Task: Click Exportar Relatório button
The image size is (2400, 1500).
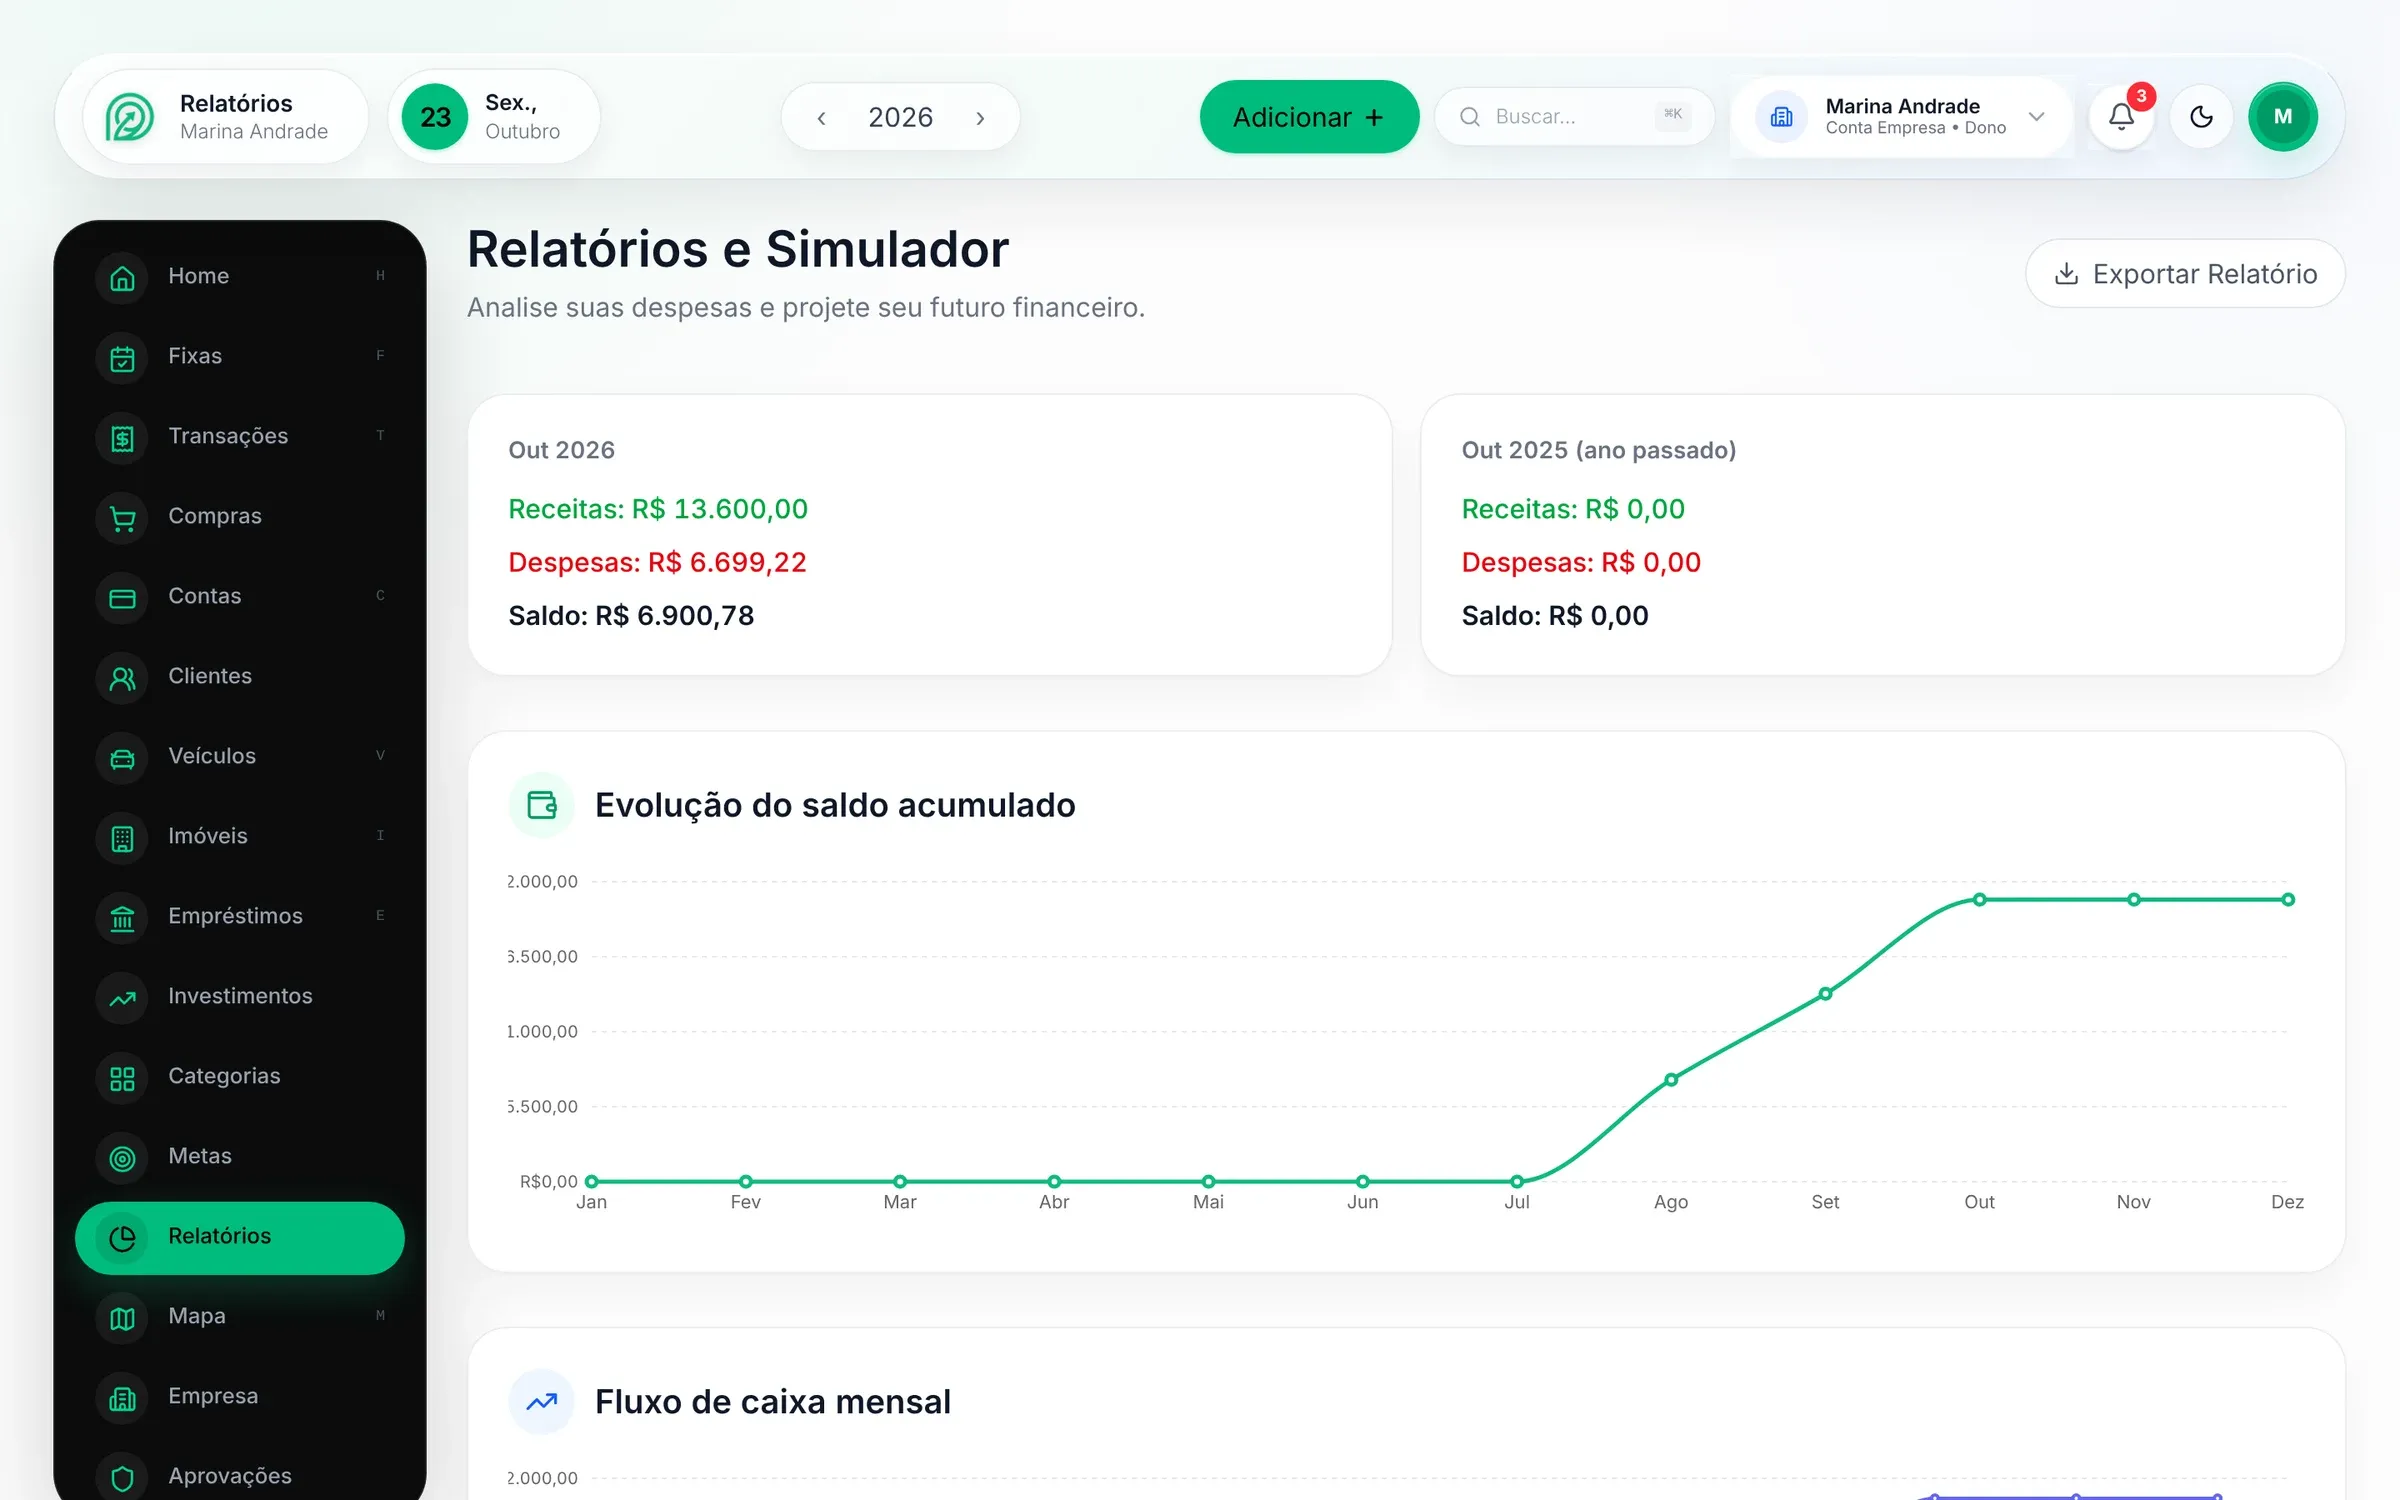Action: click(x=2185, y=274)
